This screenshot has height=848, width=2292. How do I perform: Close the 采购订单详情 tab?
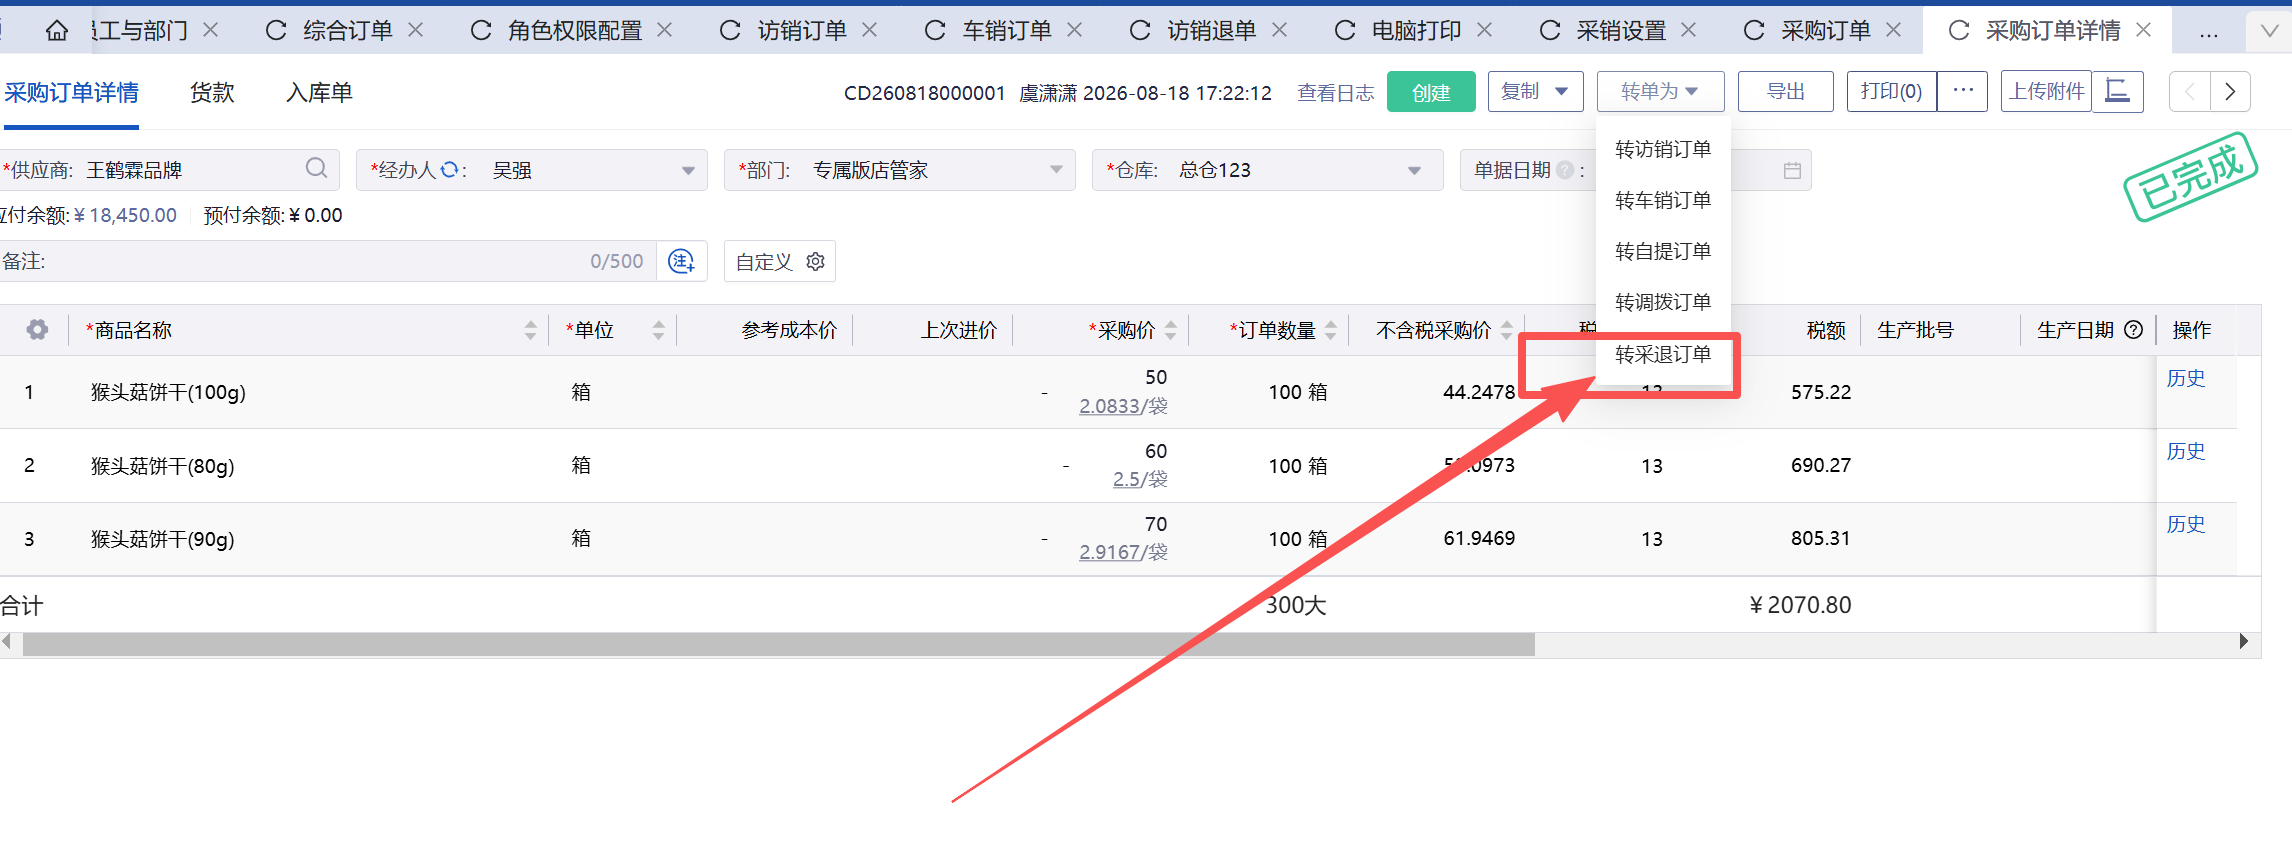(2144, 30)
